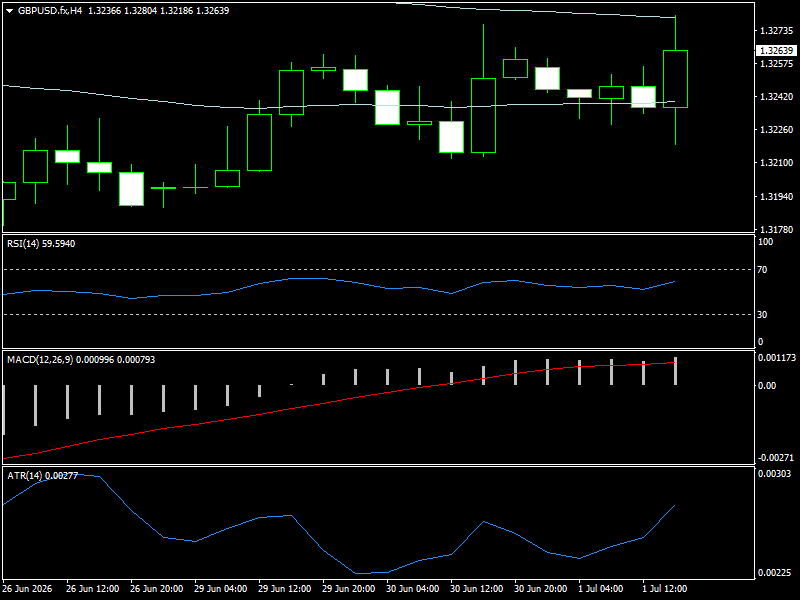Image resolution: width=800 pixels, height=600 pixels.
Task: Select the latest candle at 1 Jul 12:00
Action: point(676,79)
